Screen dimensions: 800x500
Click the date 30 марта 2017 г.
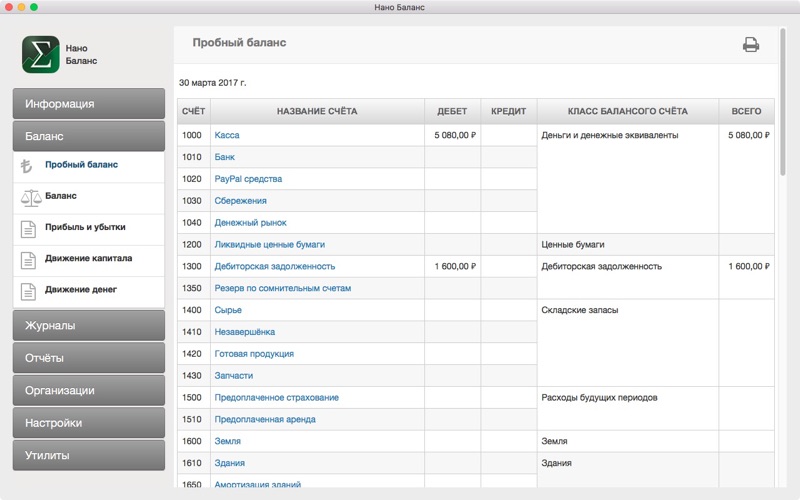click(x=212, y=83)
